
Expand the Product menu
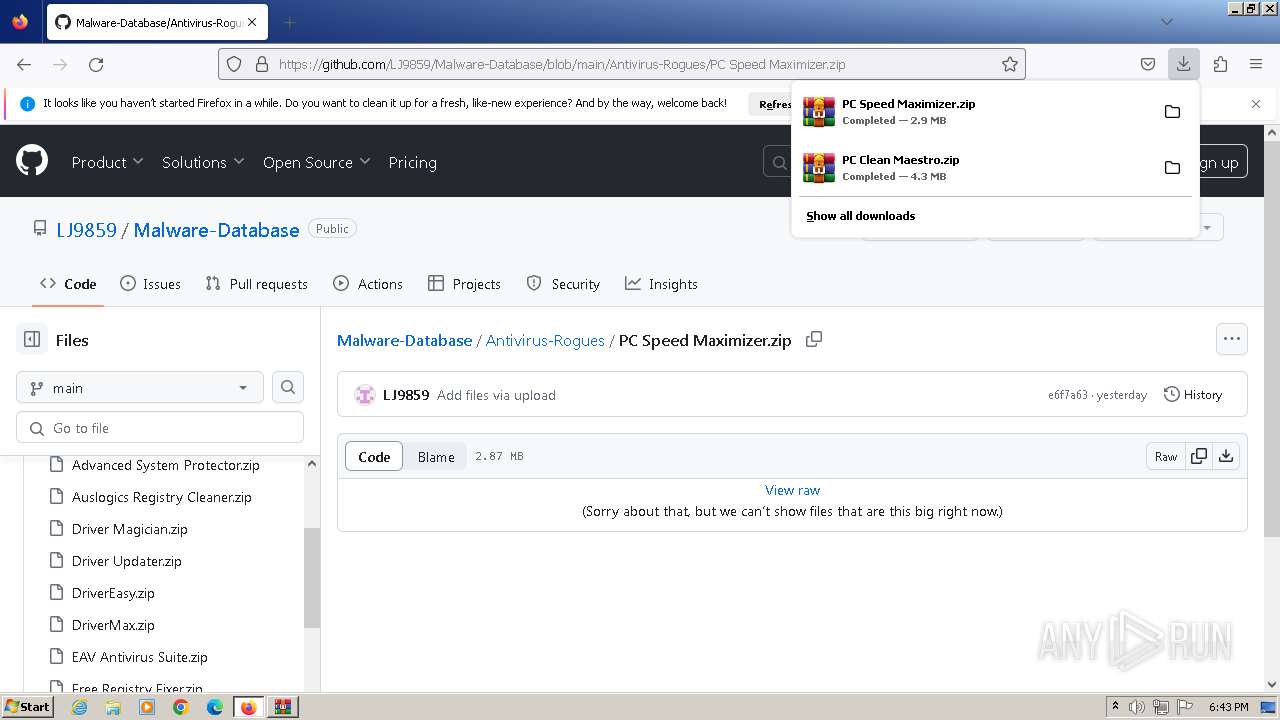[107, 162]
